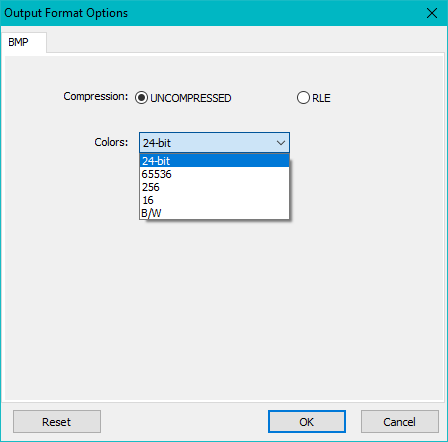Click the Colors combo box showing 24-bit

tap(214, 143)
